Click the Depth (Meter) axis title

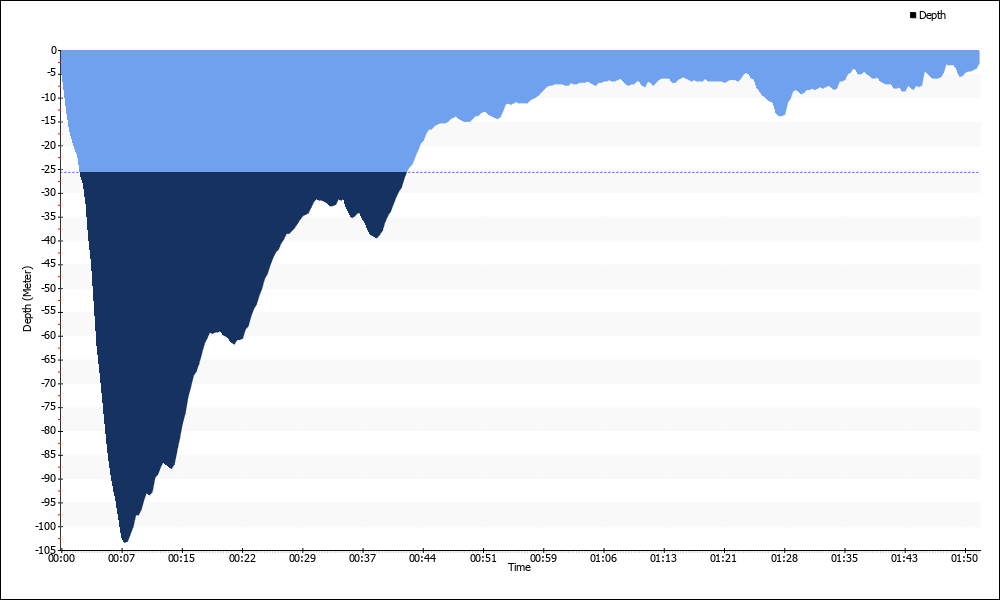tap(27, 299)
